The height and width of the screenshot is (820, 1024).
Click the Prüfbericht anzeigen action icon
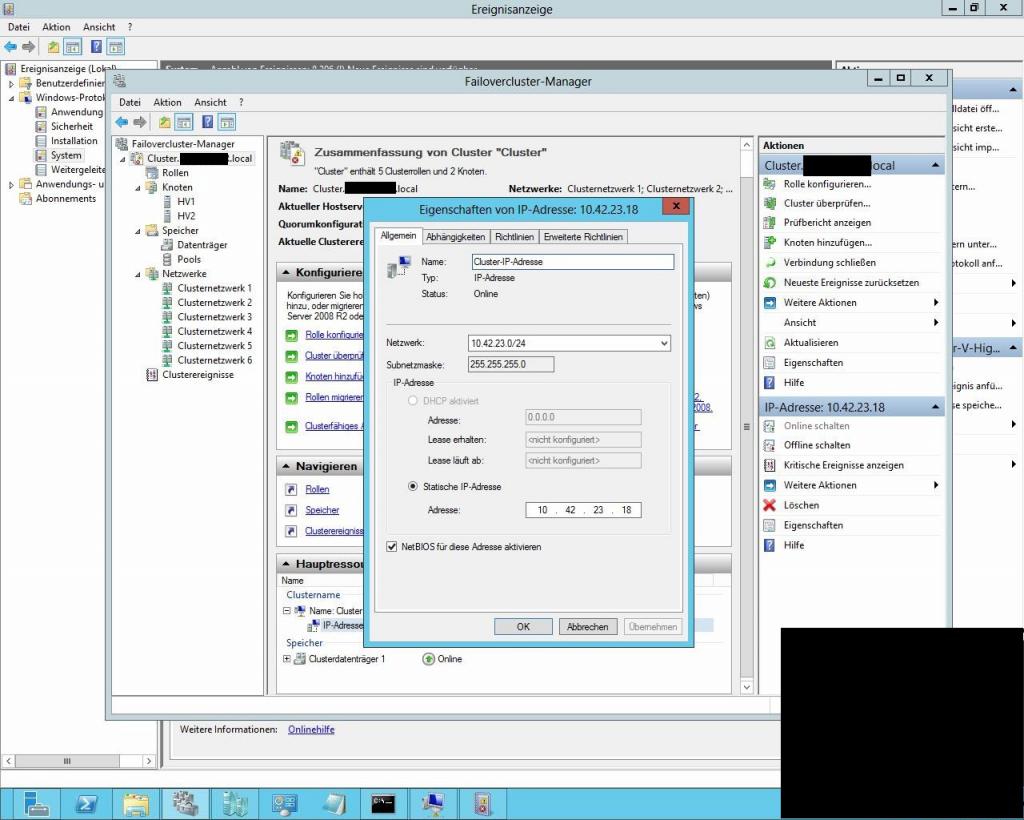coord(770,223)
